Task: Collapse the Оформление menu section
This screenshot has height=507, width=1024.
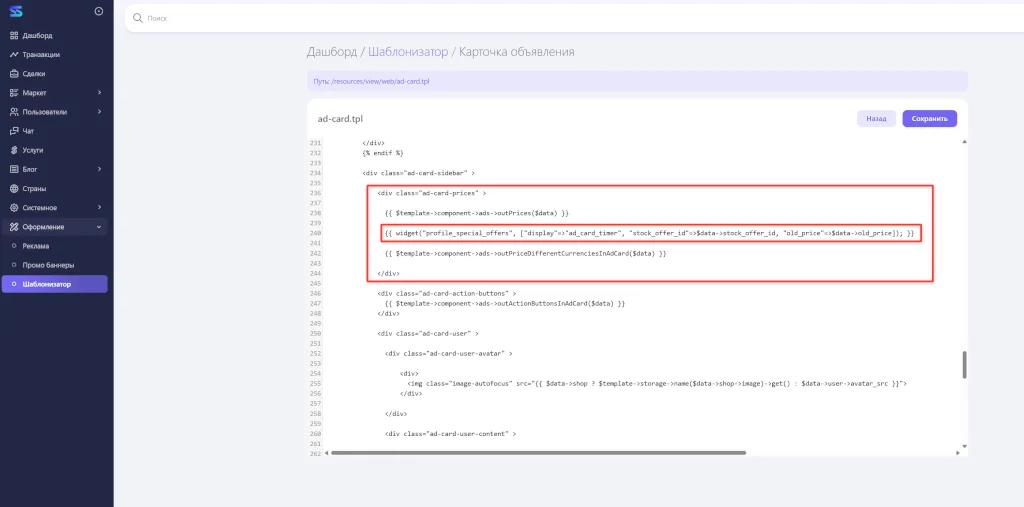Action: coord(99,227)
